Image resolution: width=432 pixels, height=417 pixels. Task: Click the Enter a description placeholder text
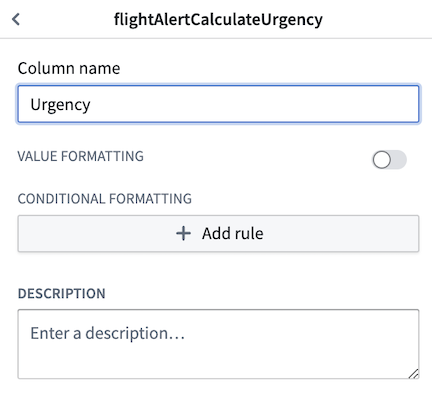[x=107, y=333]
